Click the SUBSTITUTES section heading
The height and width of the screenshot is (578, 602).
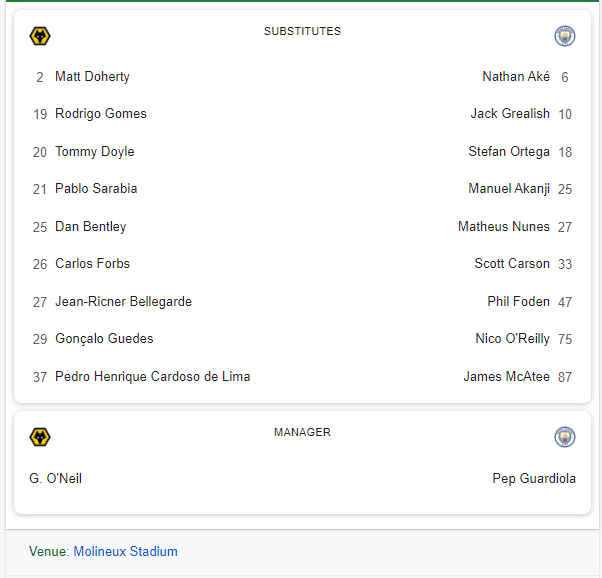pos(302,31)
